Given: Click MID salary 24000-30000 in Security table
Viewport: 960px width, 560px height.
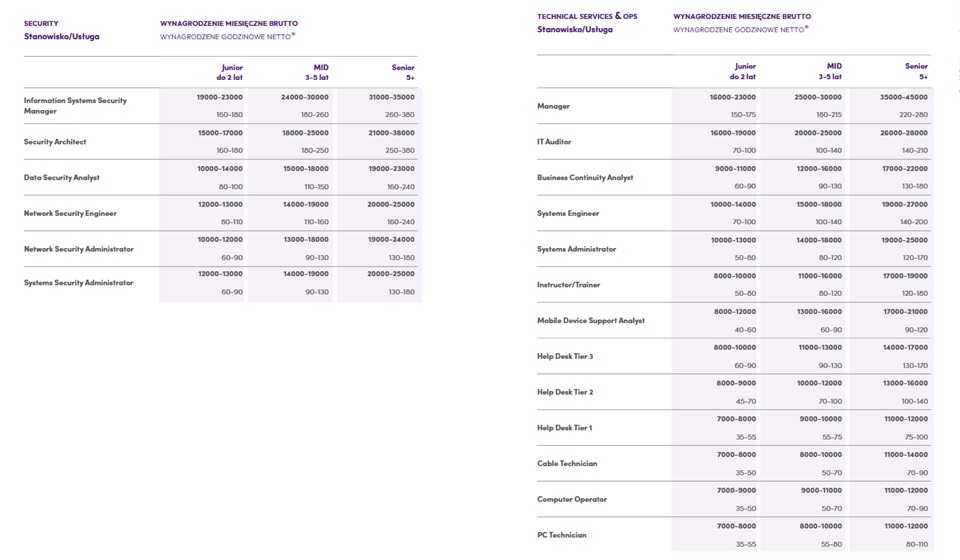Looking at the screenshot, I should click(305, 97).
